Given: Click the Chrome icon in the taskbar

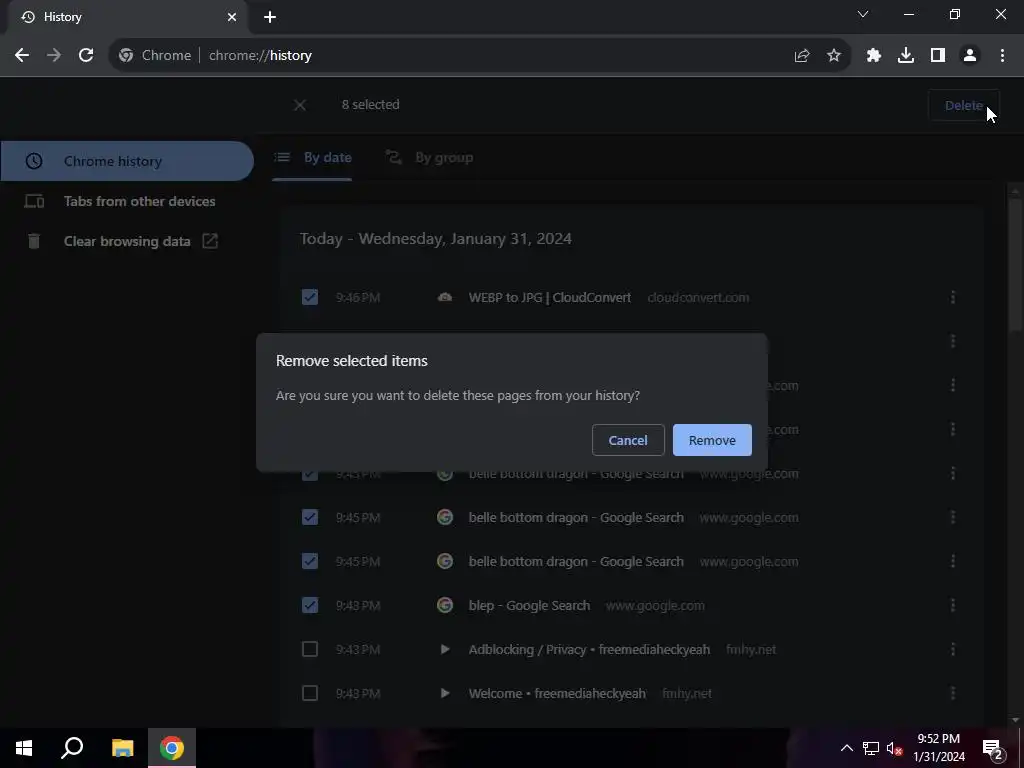Looking at the screenshot, I should (172, 748).
